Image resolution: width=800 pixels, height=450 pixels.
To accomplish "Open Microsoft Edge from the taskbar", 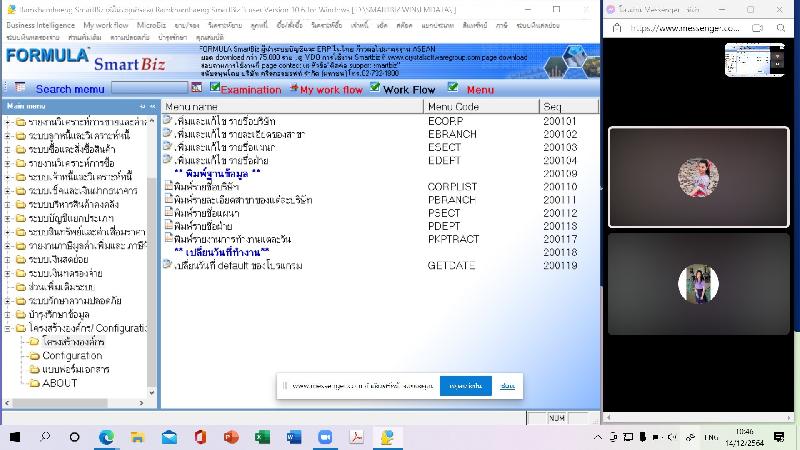I will (107, 437).
